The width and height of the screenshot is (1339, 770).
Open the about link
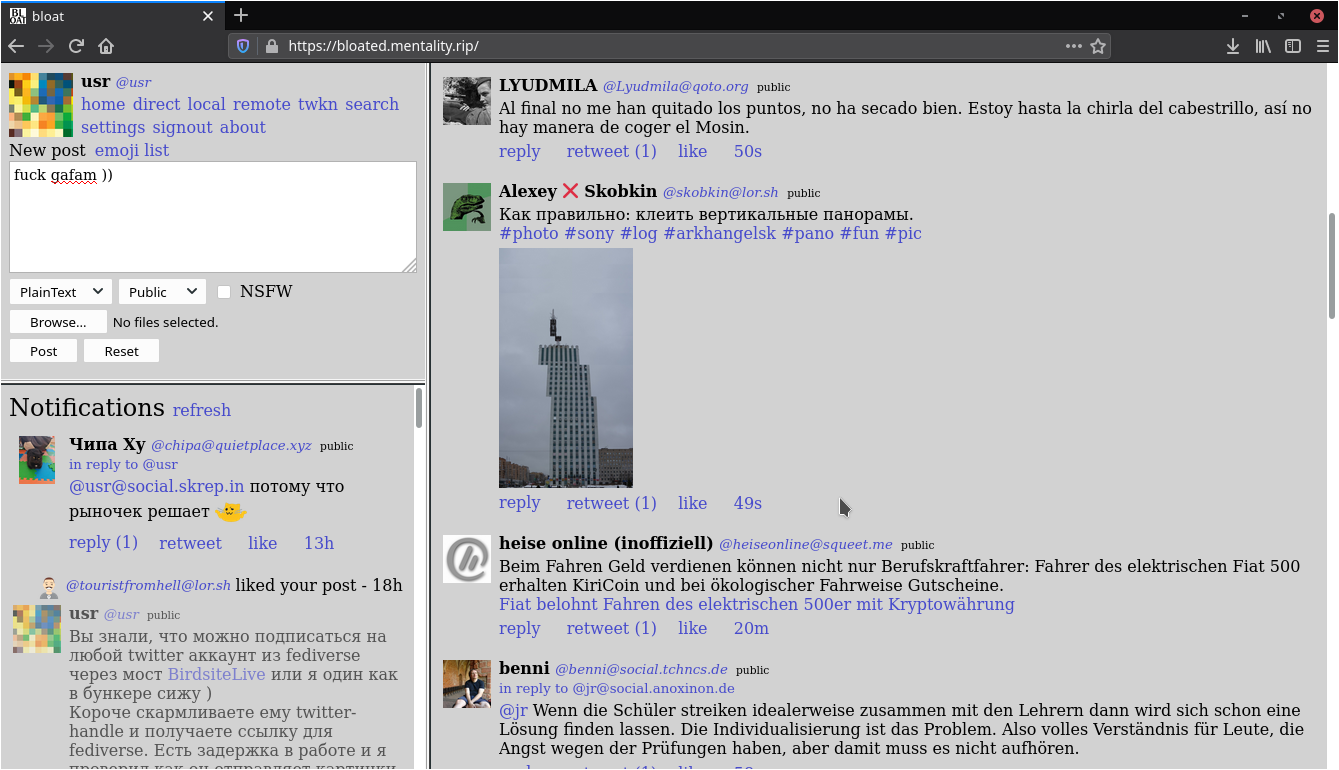coord(243,127)
